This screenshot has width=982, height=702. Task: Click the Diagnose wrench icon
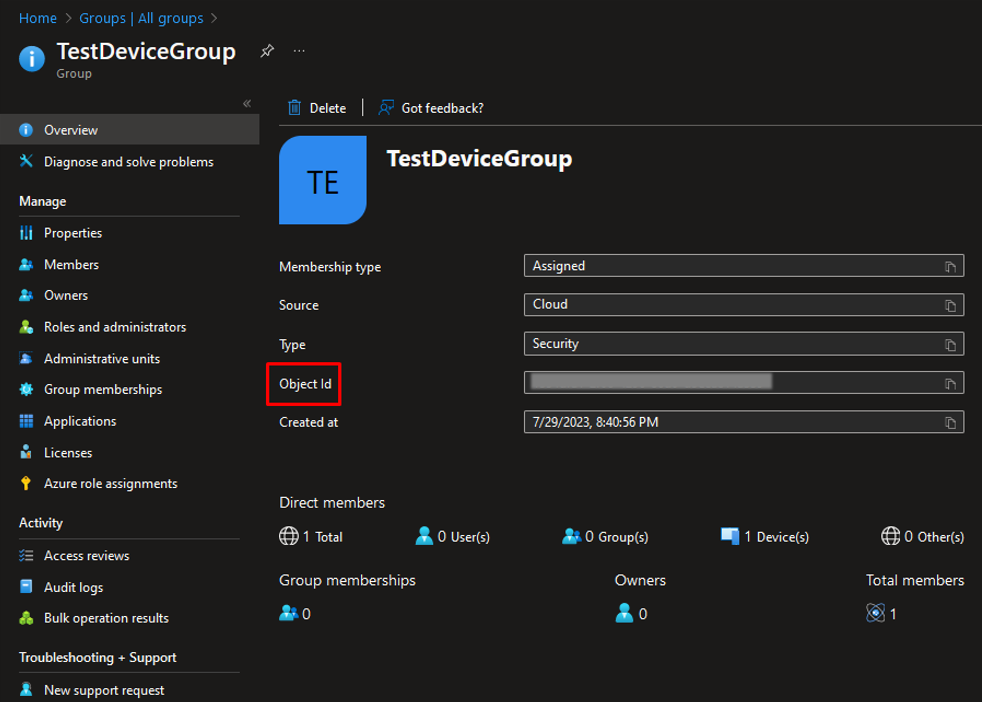tap(26, 161)
